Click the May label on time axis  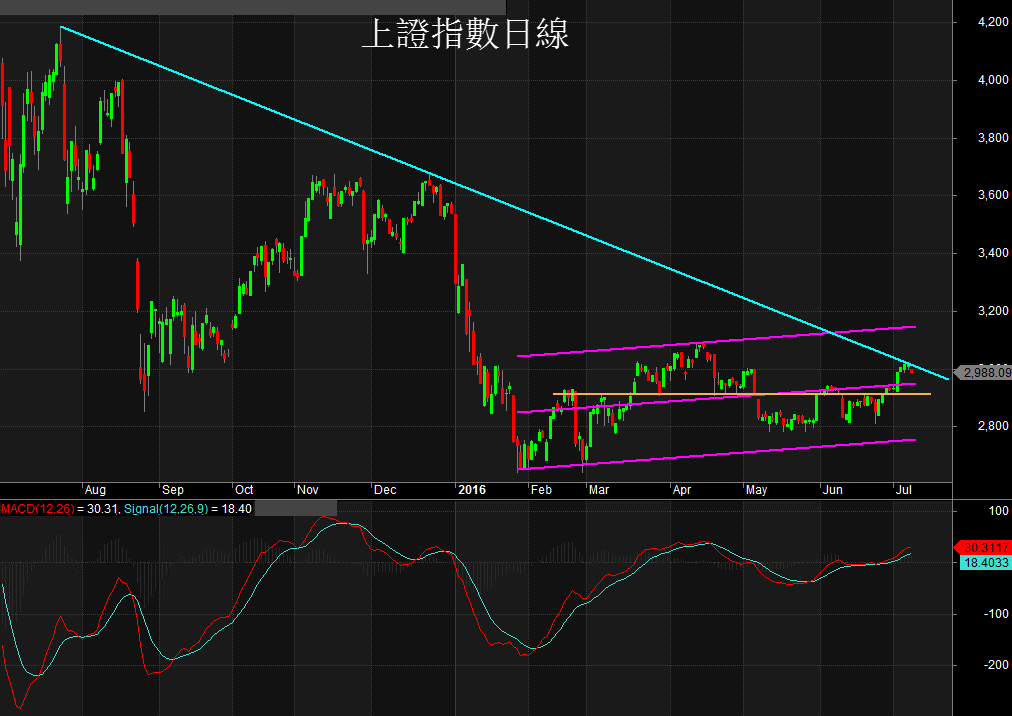pos(756,490)
